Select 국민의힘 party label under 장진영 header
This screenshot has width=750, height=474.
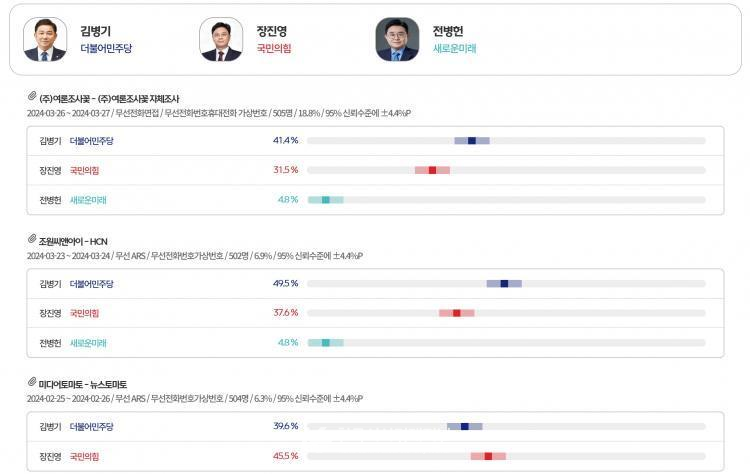tap(274, 48)
